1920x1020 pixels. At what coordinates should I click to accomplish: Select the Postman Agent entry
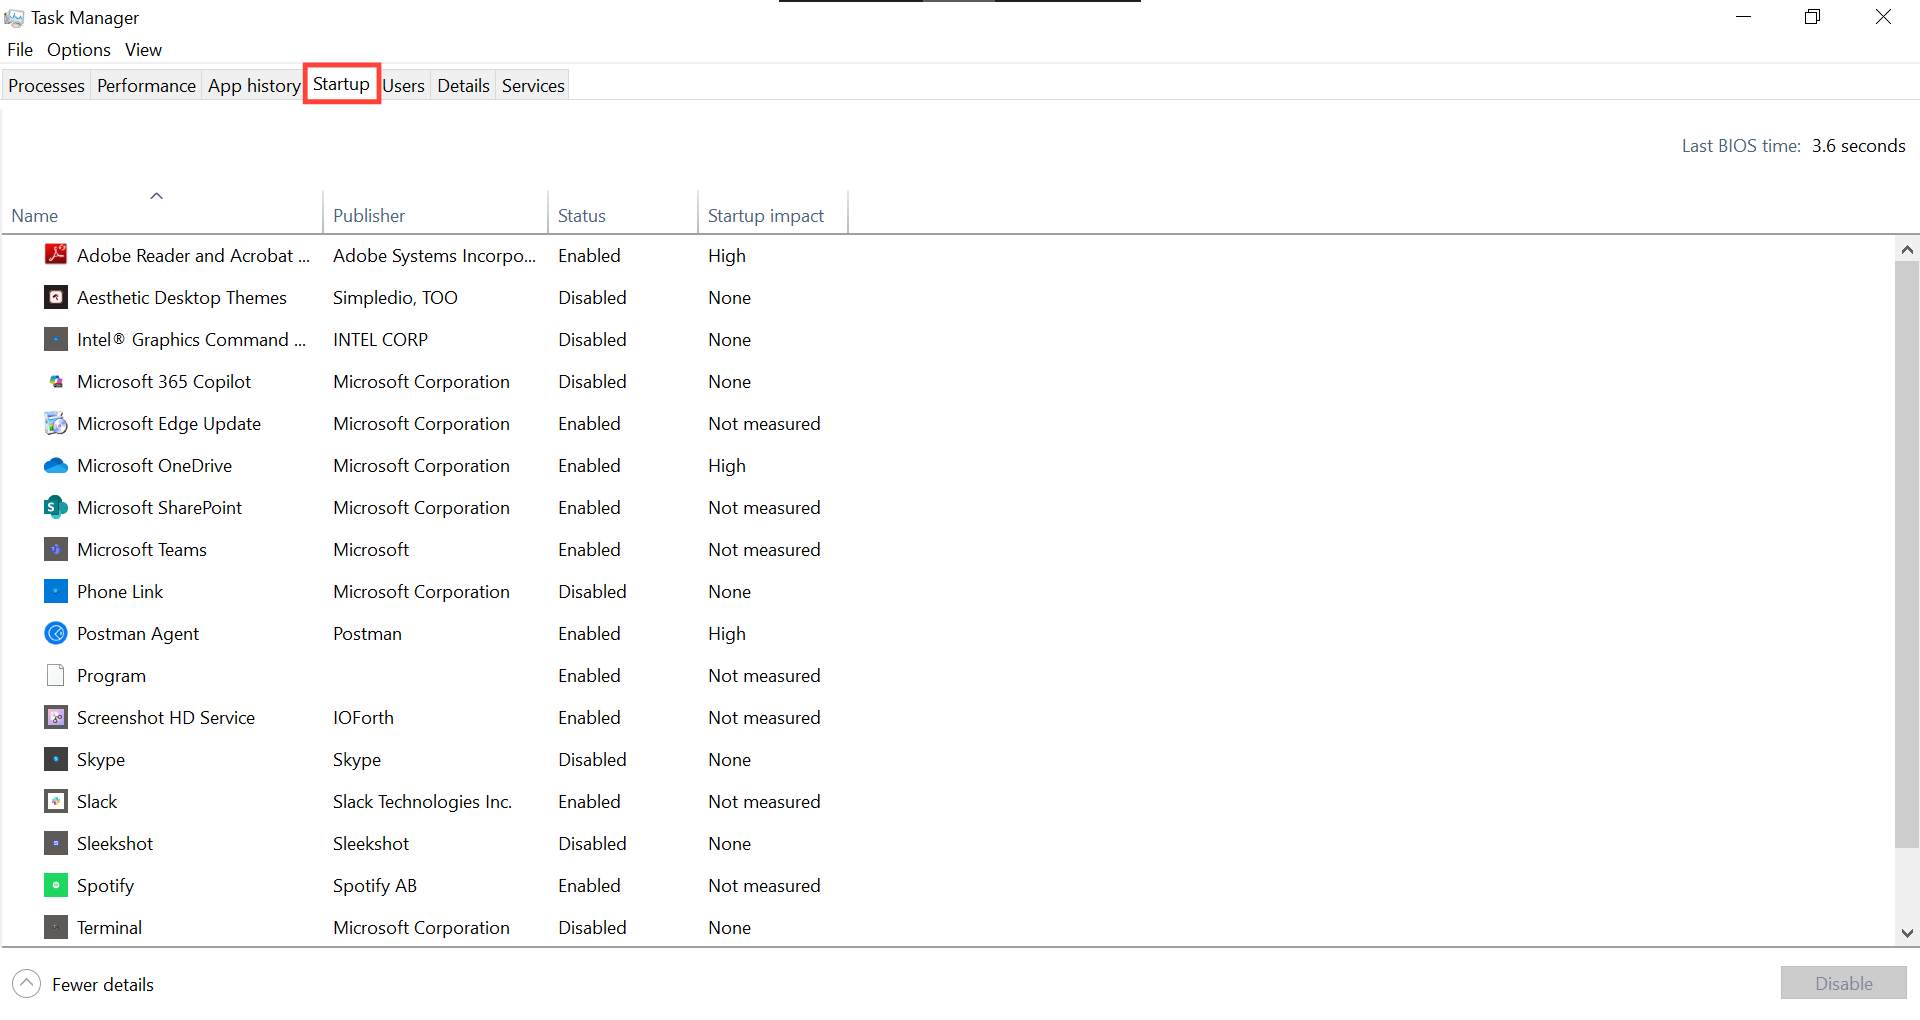tap(138, 634)
